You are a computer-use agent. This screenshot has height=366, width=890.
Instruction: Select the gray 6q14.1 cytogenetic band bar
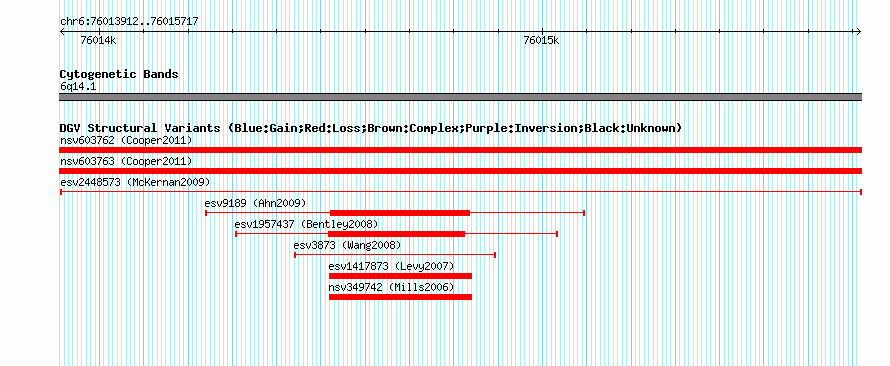[x=460, y=97]
